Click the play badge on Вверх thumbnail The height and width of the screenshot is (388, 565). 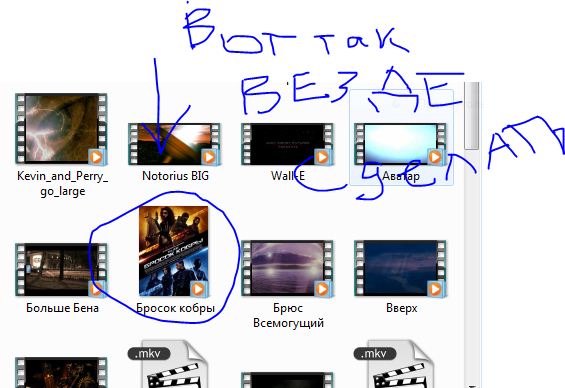click(x=436, y=289)
